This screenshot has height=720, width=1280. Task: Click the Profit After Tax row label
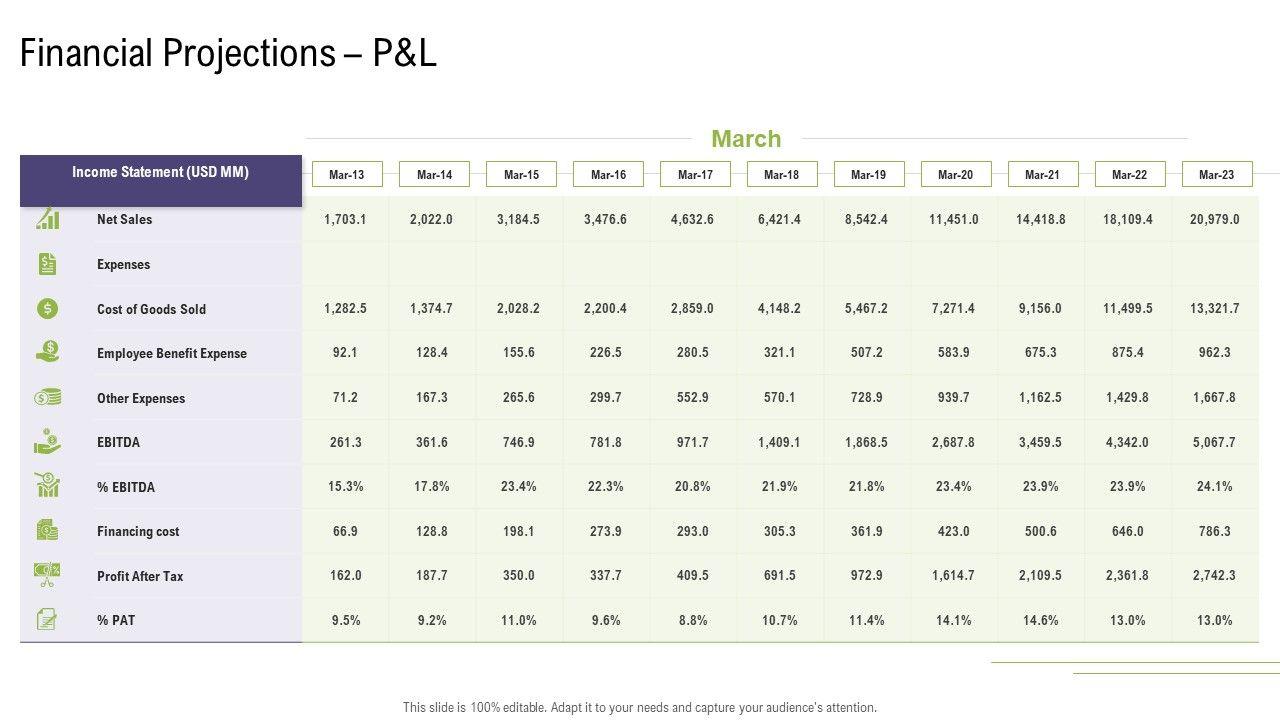[x=140, y=576]
